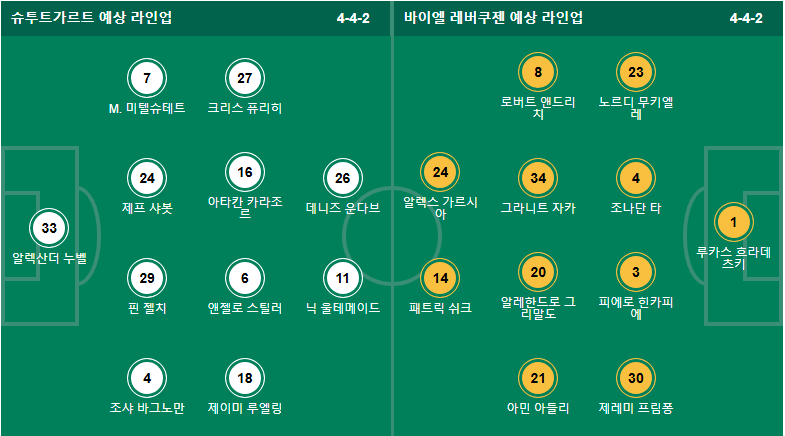Image resolution: width=785 pixels, height=436 pixels.
Task: Open the 슈투트가르트 예상 라인업 header
Action: pos(92,18)
